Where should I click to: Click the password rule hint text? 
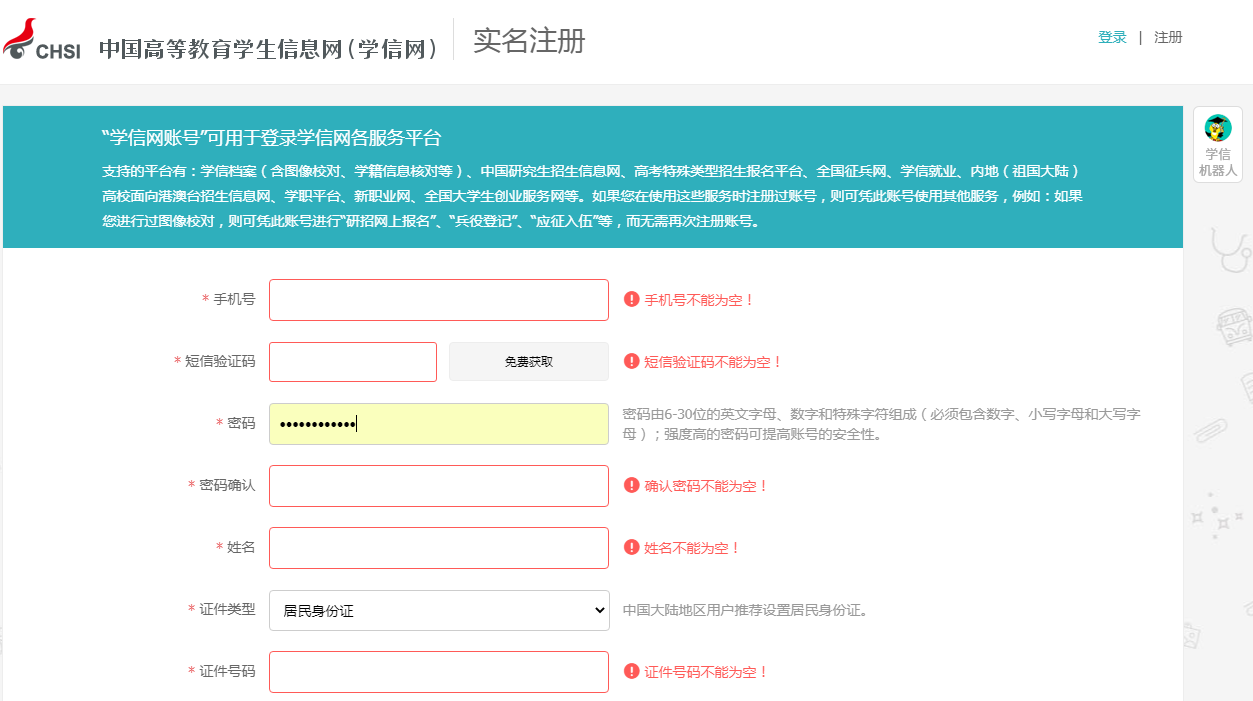[x=881, y=424]
